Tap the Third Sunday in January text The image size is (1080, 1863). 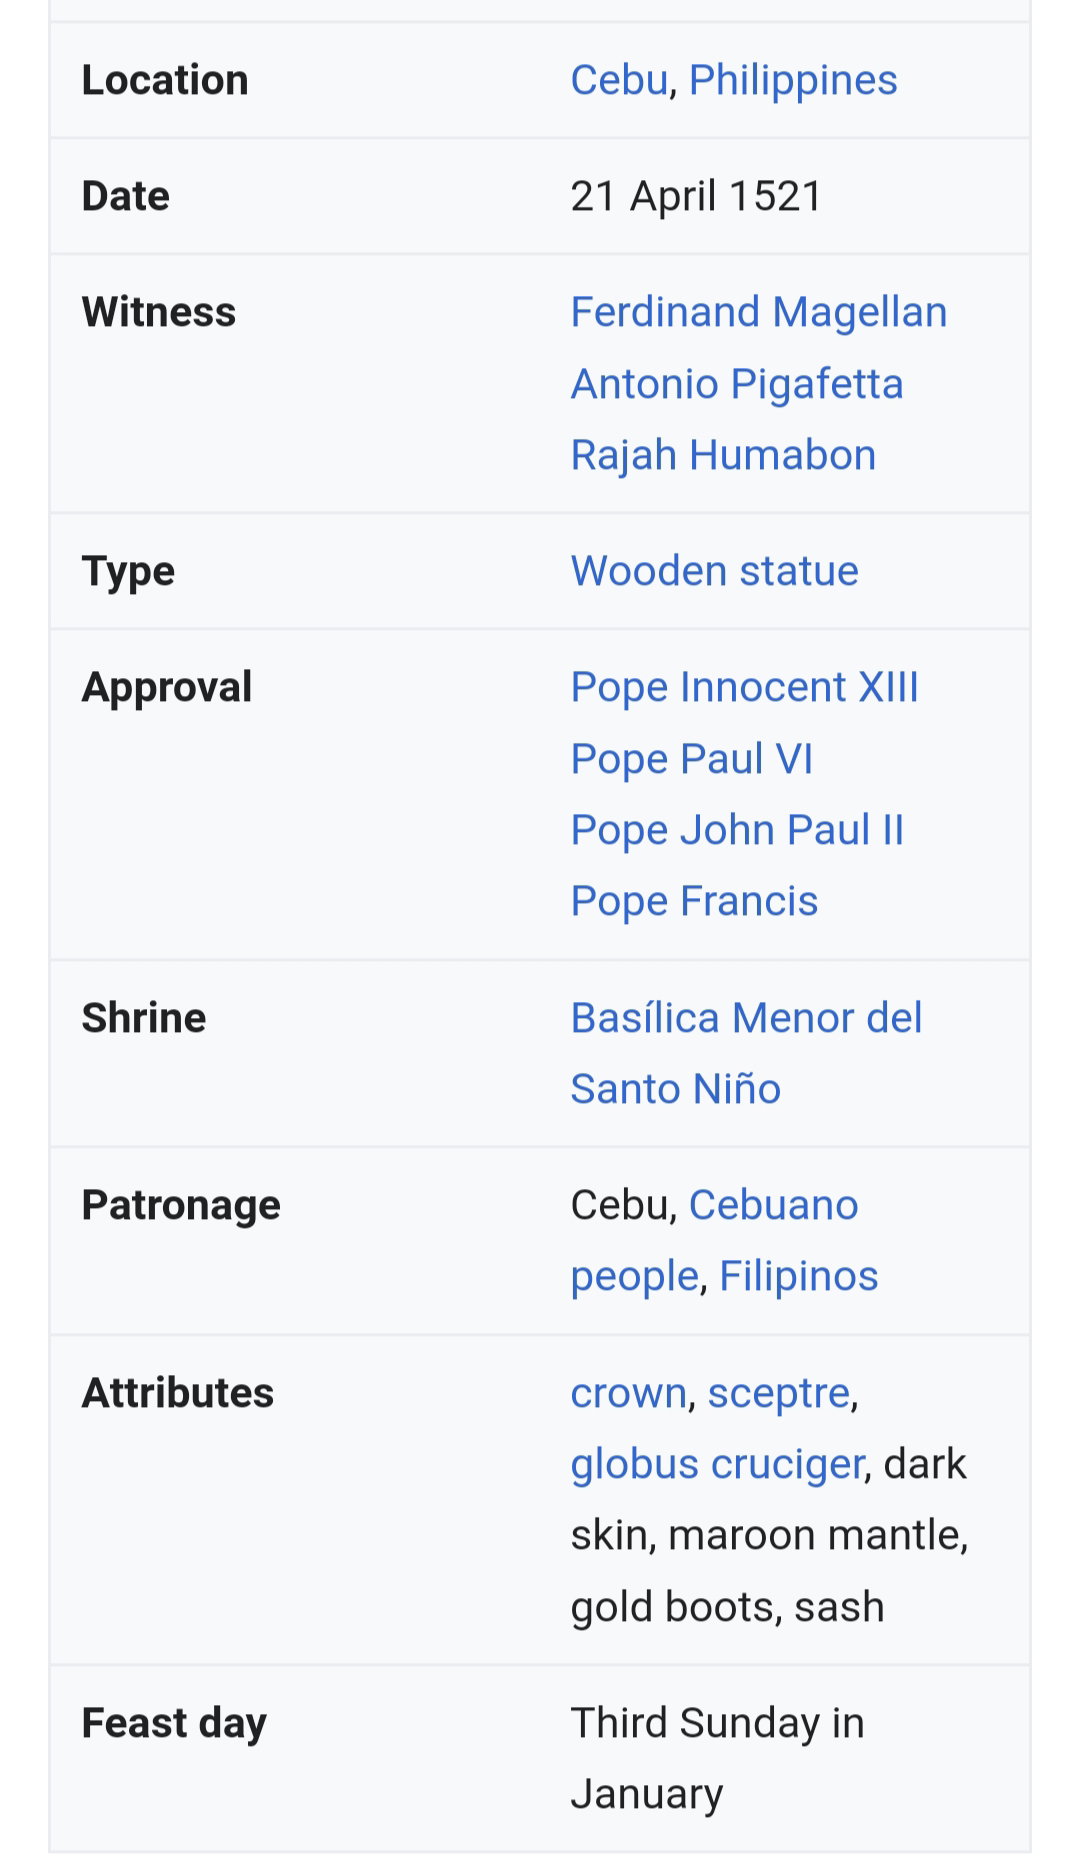[717, 1758]
